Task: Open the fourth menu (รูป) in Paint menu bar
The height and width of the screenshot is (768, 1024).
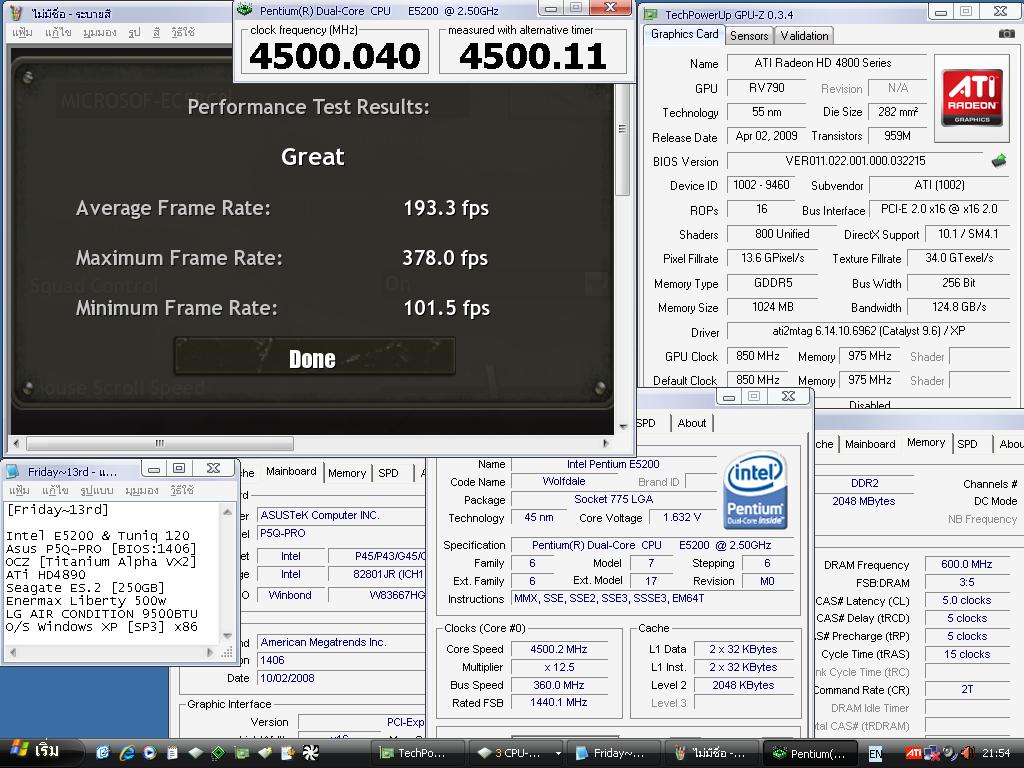Action: coord(134,32)
